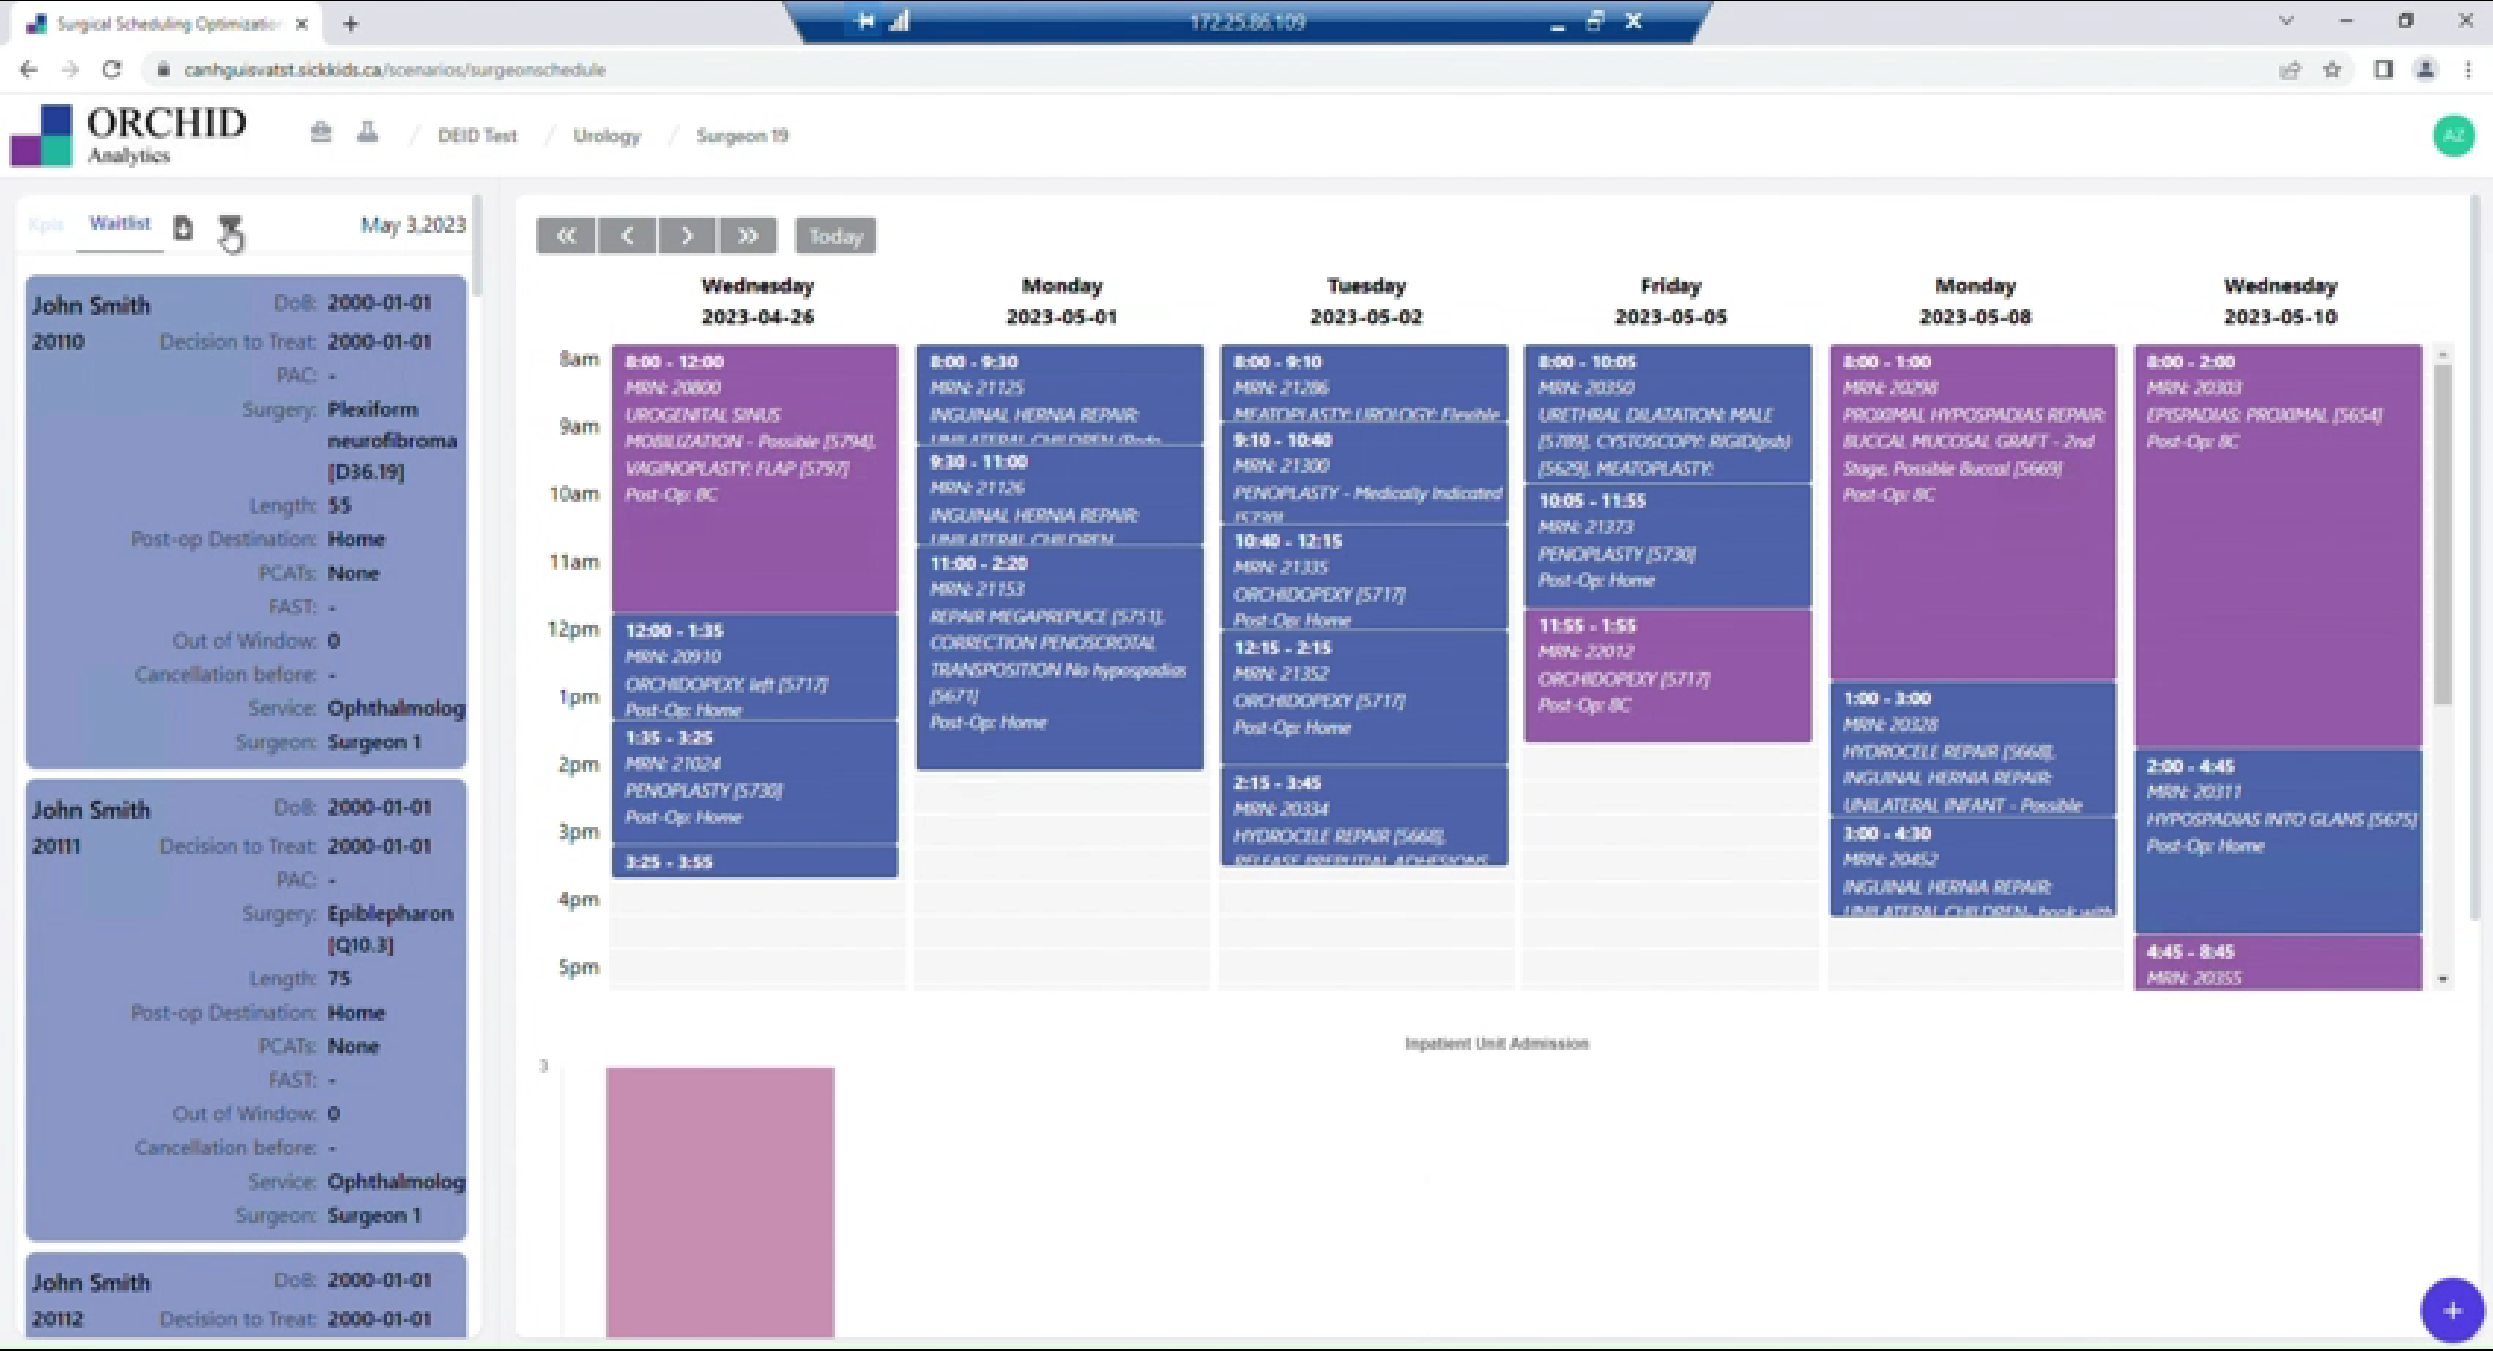This screenshot has width=2493, height=1351.
Task: Click the user avatar in the top right
Action: [x=2452, y=135]
